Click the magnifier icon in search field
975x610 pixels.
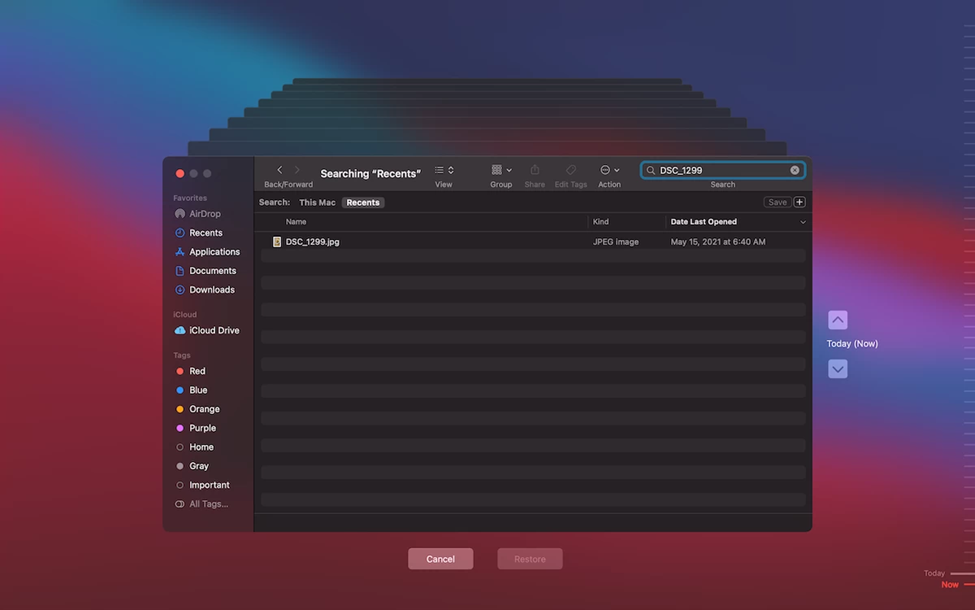(x=650, y=170)
